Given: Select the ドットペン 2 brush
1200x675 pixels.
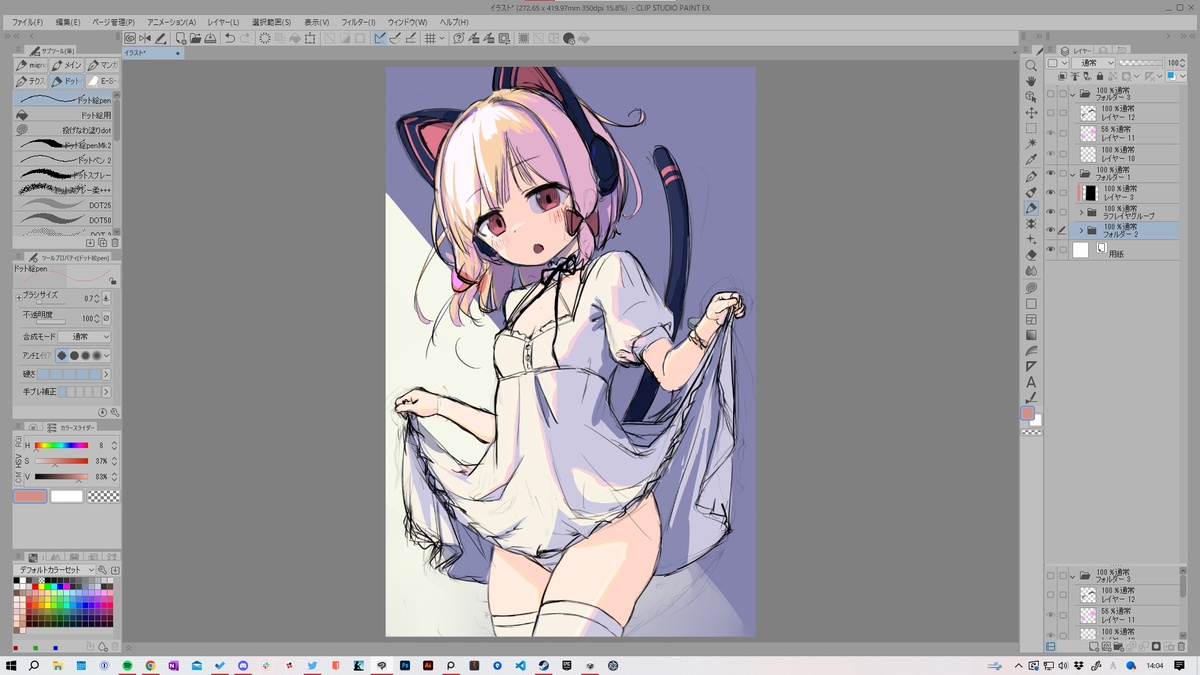Looking at the screenshot, I should (65, 160).
